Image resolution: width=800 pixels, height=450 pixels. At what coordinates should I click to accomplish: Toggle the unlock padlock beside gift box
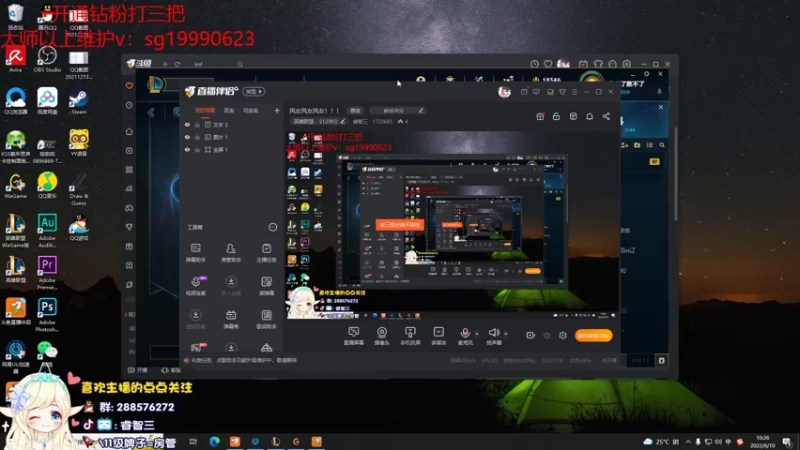(556, 117)
